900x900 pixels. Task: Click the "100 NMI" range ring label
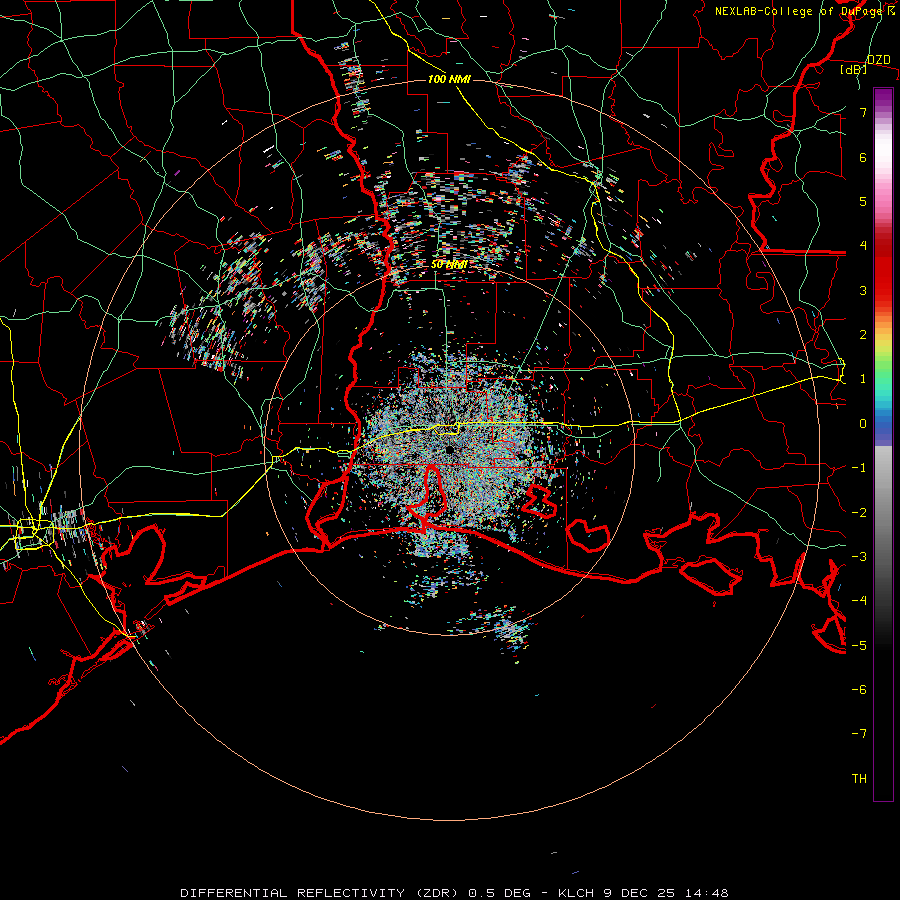pos(449,79)
